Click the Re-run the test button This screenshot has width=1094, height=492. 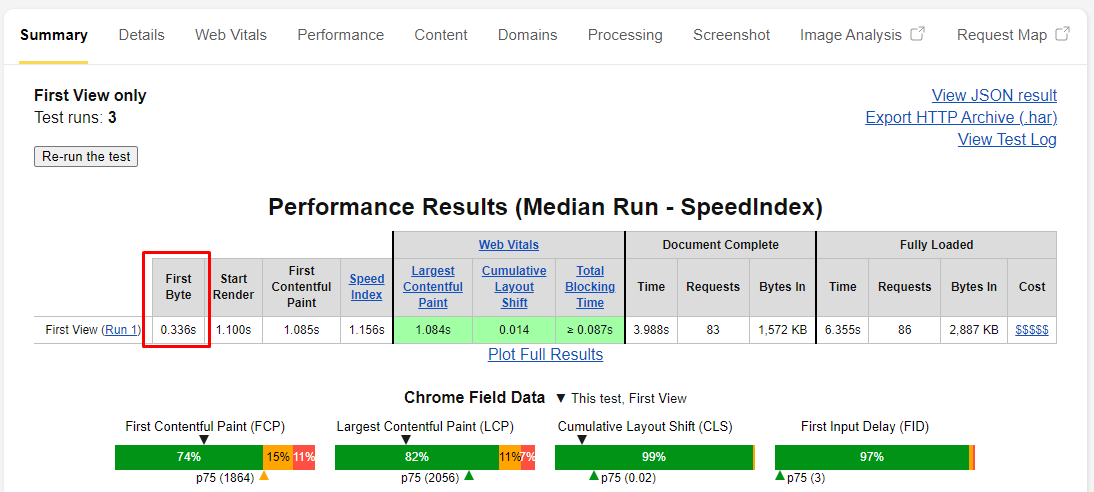(86, 156)
